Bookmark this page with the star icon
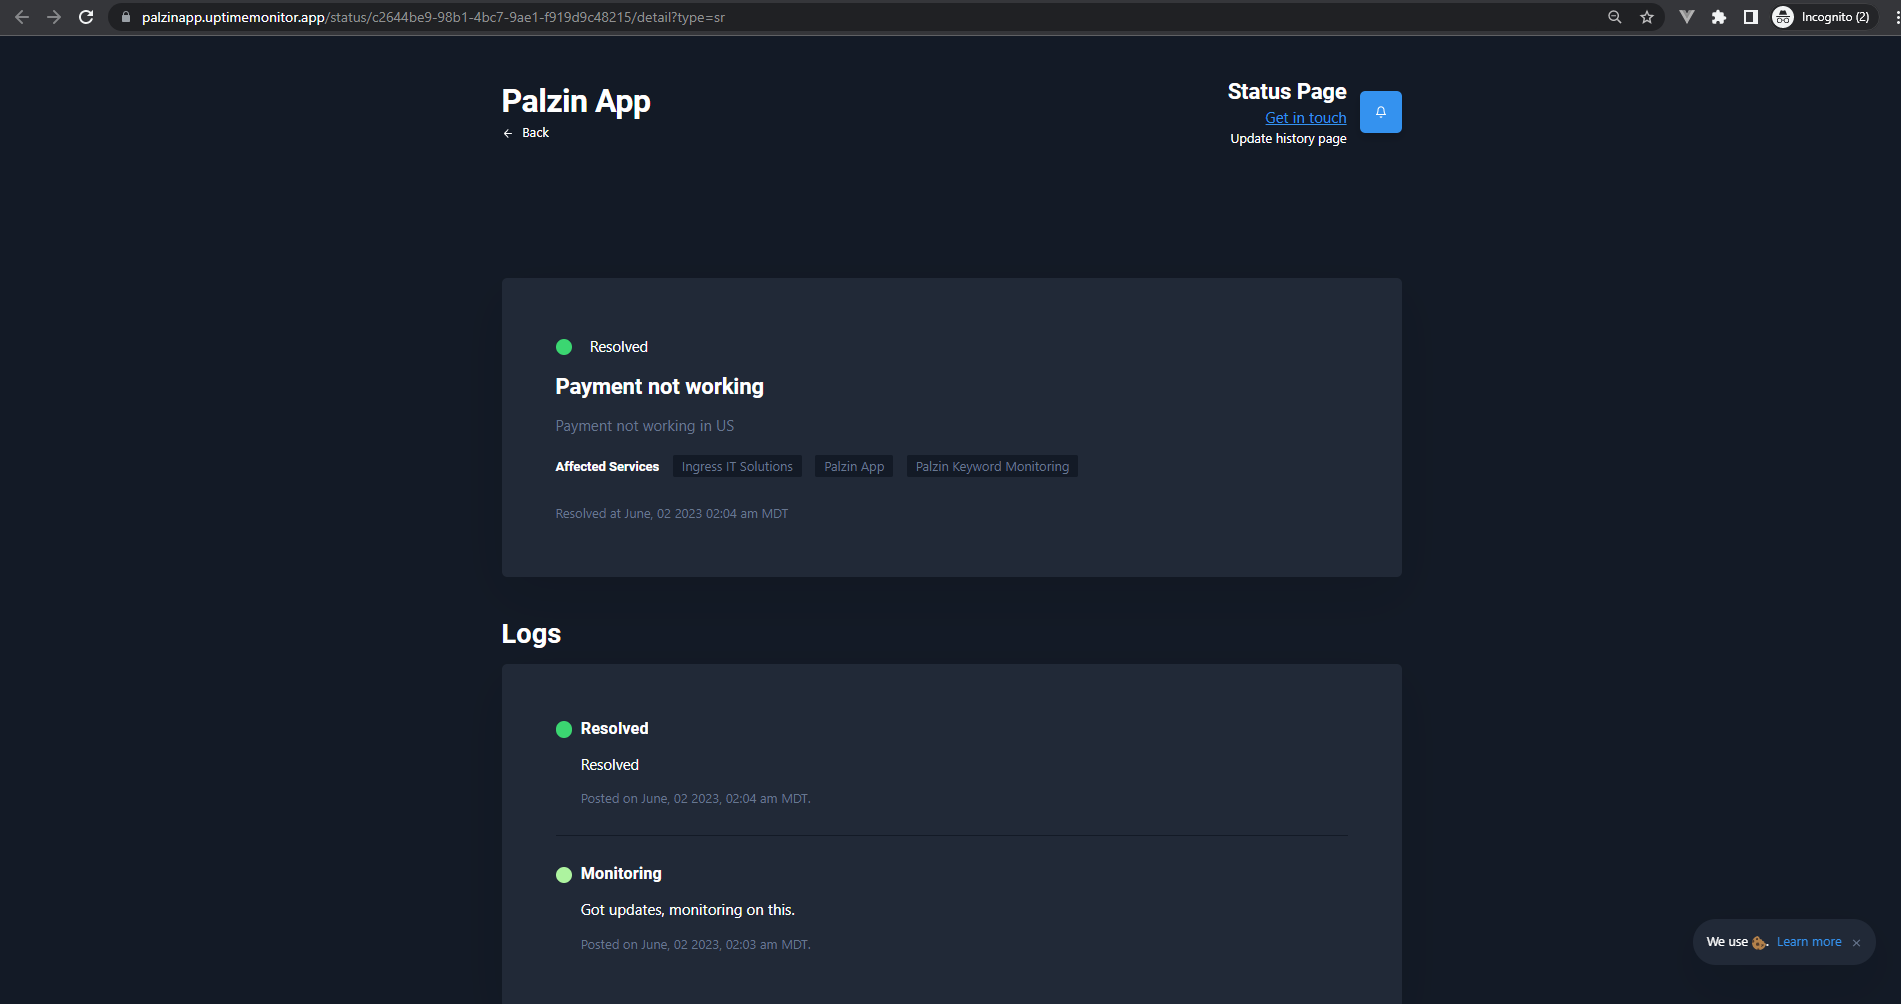The width and height of the screenshot is (1901, 1004). [1647, 17]
